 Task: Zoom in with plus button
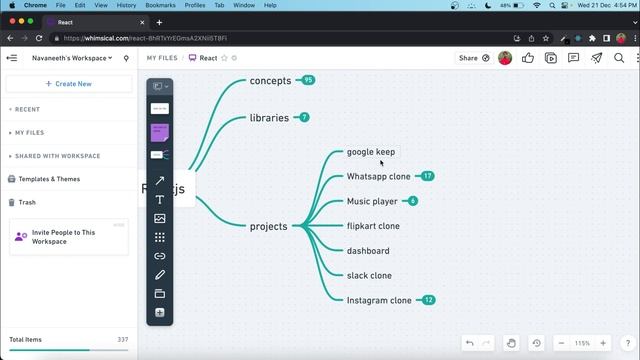point(603,343)
